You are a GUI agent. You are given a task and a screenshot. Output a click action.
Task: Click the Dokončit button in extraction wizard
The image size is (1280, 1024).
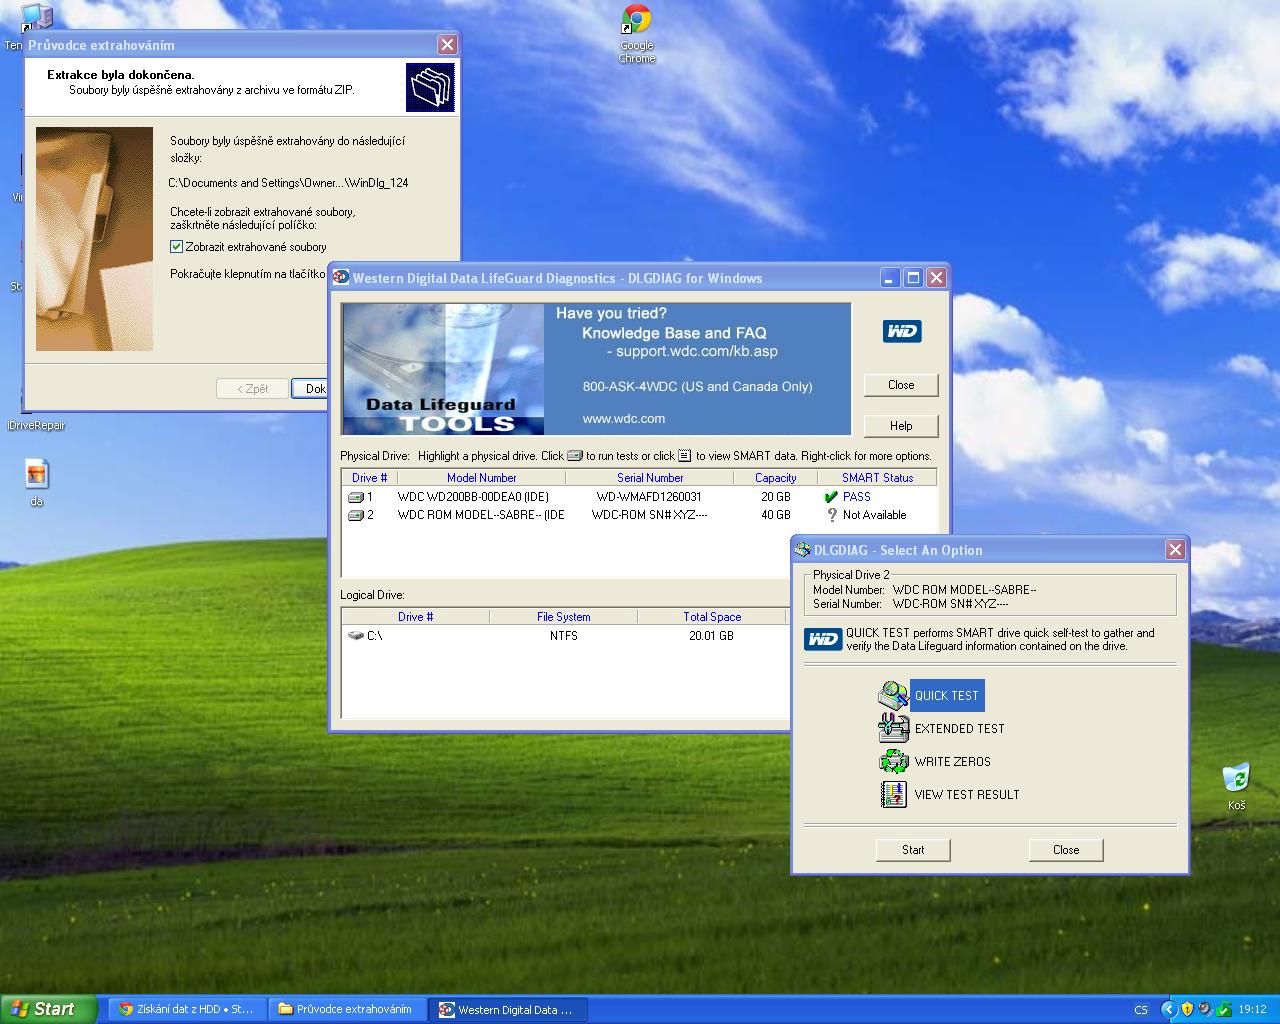click(311, 389)
